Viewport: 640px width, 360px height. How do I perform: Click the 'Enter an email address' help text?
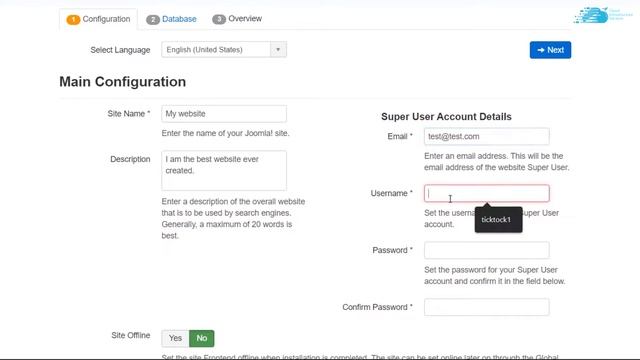(496, 162)
